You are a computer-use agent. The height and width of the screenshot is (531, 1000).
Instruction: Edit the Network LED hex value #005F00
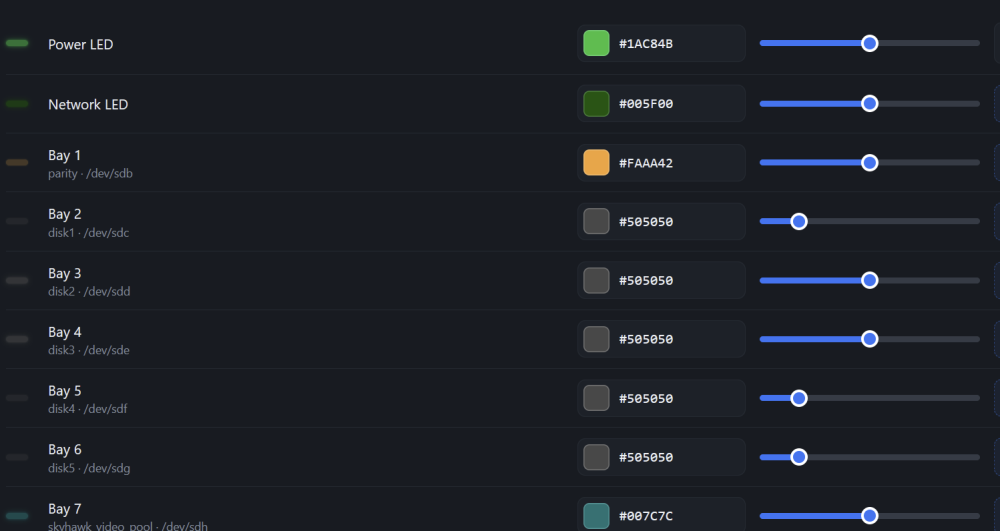coord(645,104)
